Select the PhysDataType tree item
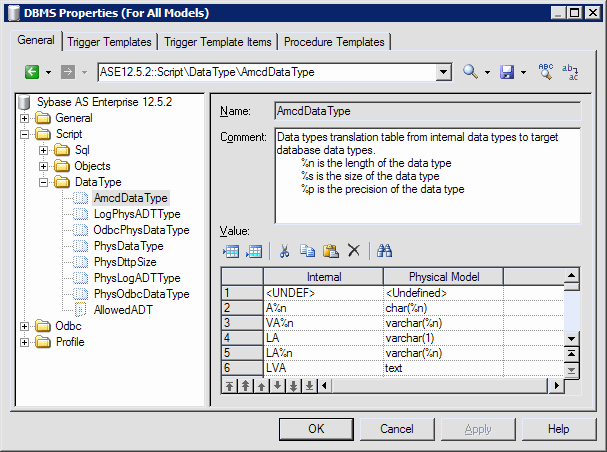Screen dimensions: 607x452 point(129,246)
